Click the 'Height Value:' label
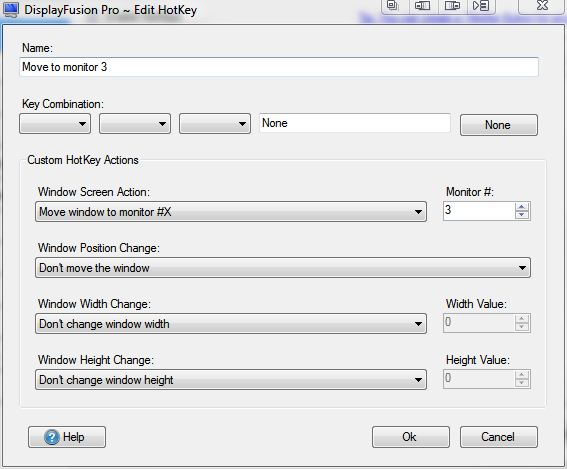This screenshot has width=567, height=469. coord(478,360)
